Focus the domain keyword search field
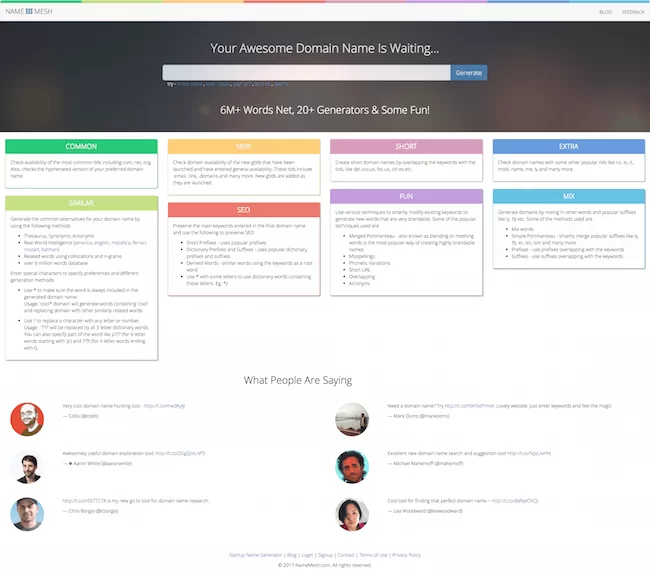The width and height of the screenshot is (650, 572). (306, 73)
